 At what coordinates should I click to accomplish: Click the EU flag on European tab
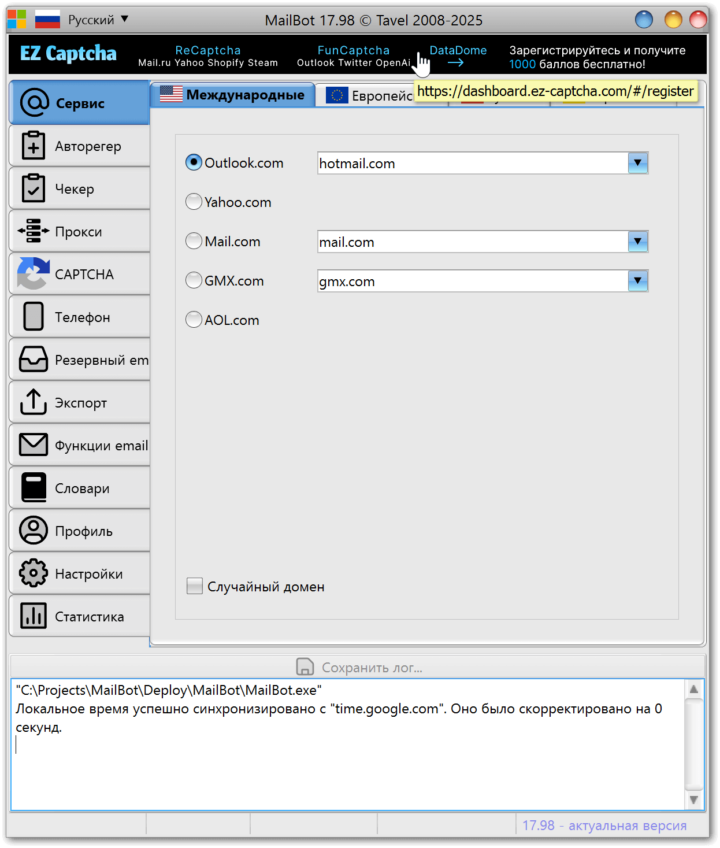tap(337, 96)
